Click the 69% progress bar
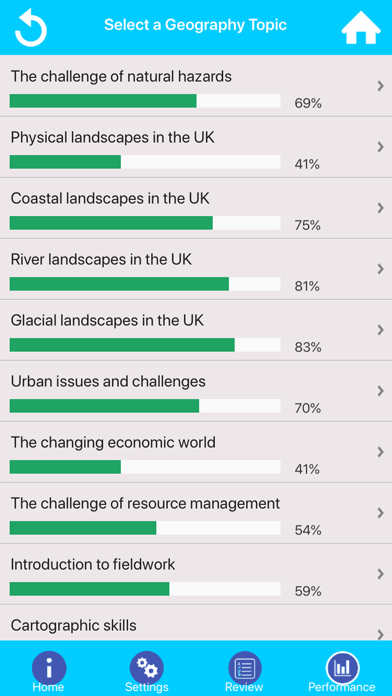The image size is (392, 696). 145,101
